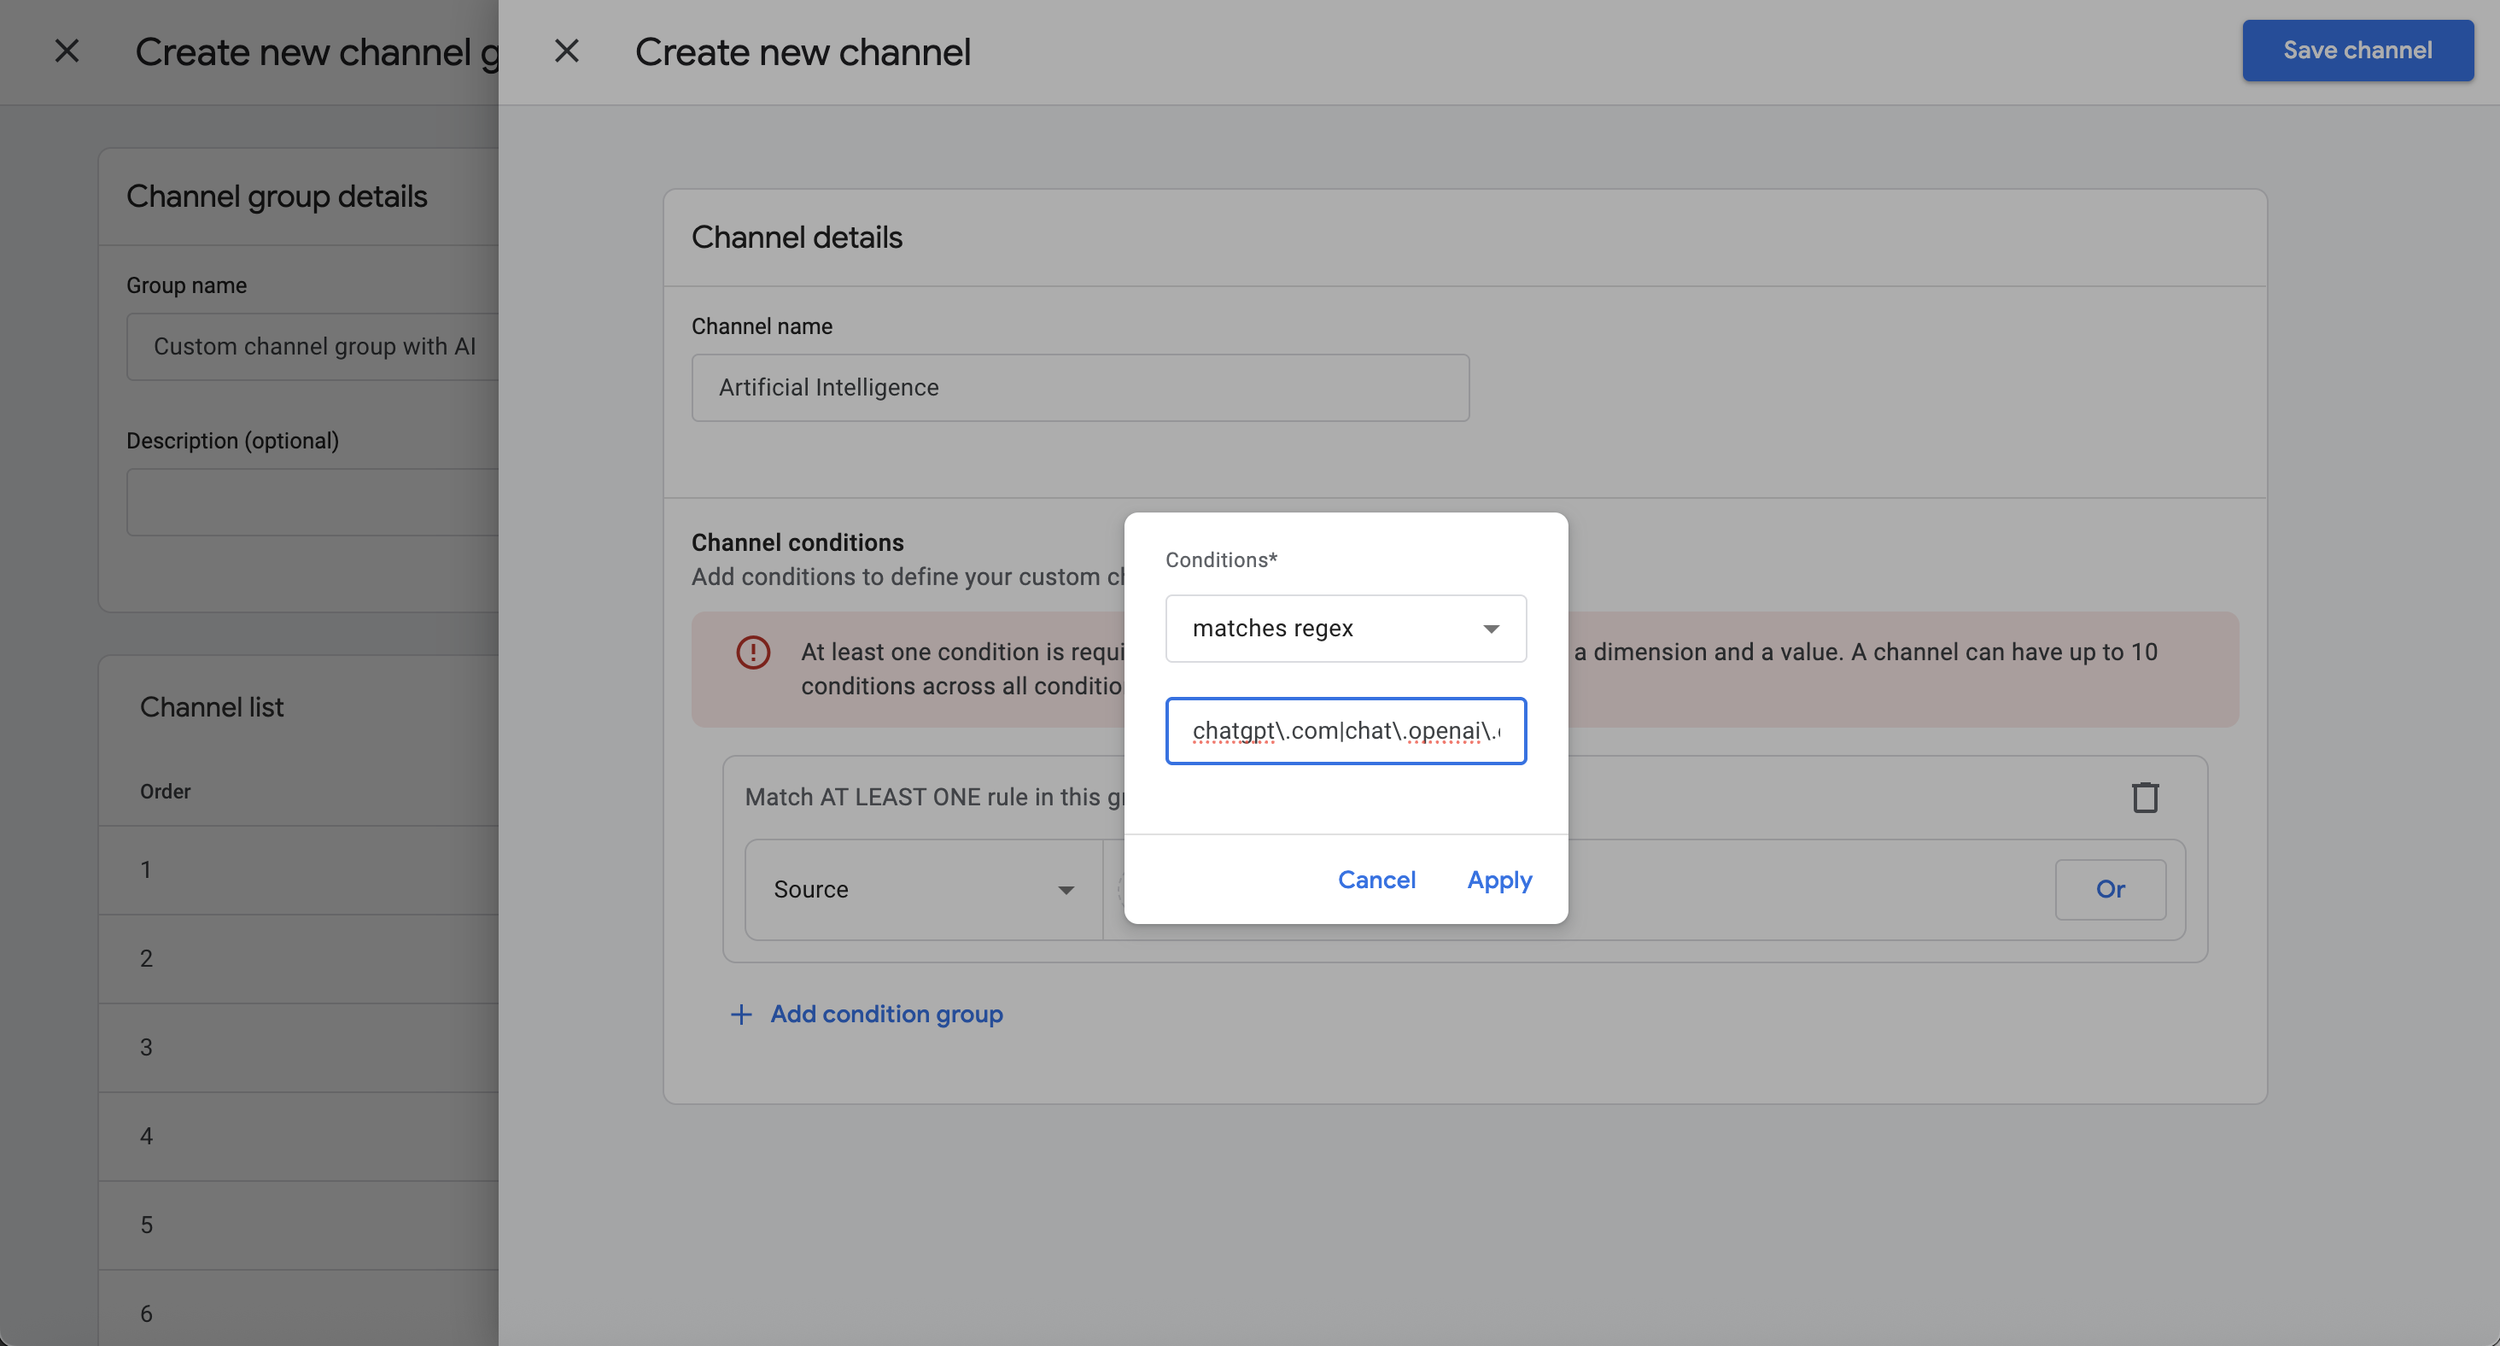Edit the Channel name field
This screenshot has width=2500, height=1346.
1080,387
